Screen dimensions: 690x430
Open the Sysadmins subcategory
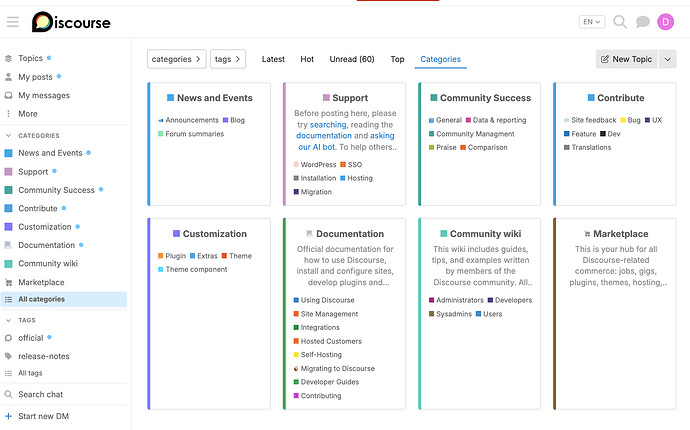(x=454, y=314)
